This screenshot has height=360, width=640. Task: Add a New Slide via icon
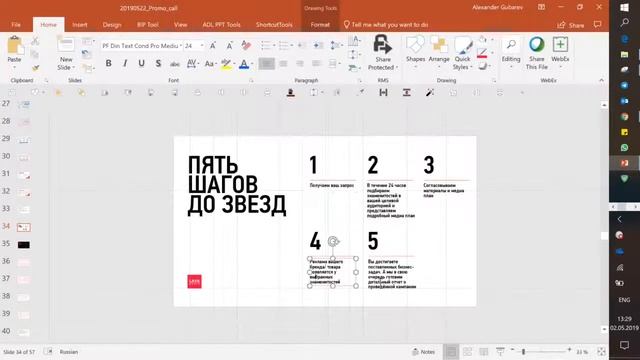[66, 44]
